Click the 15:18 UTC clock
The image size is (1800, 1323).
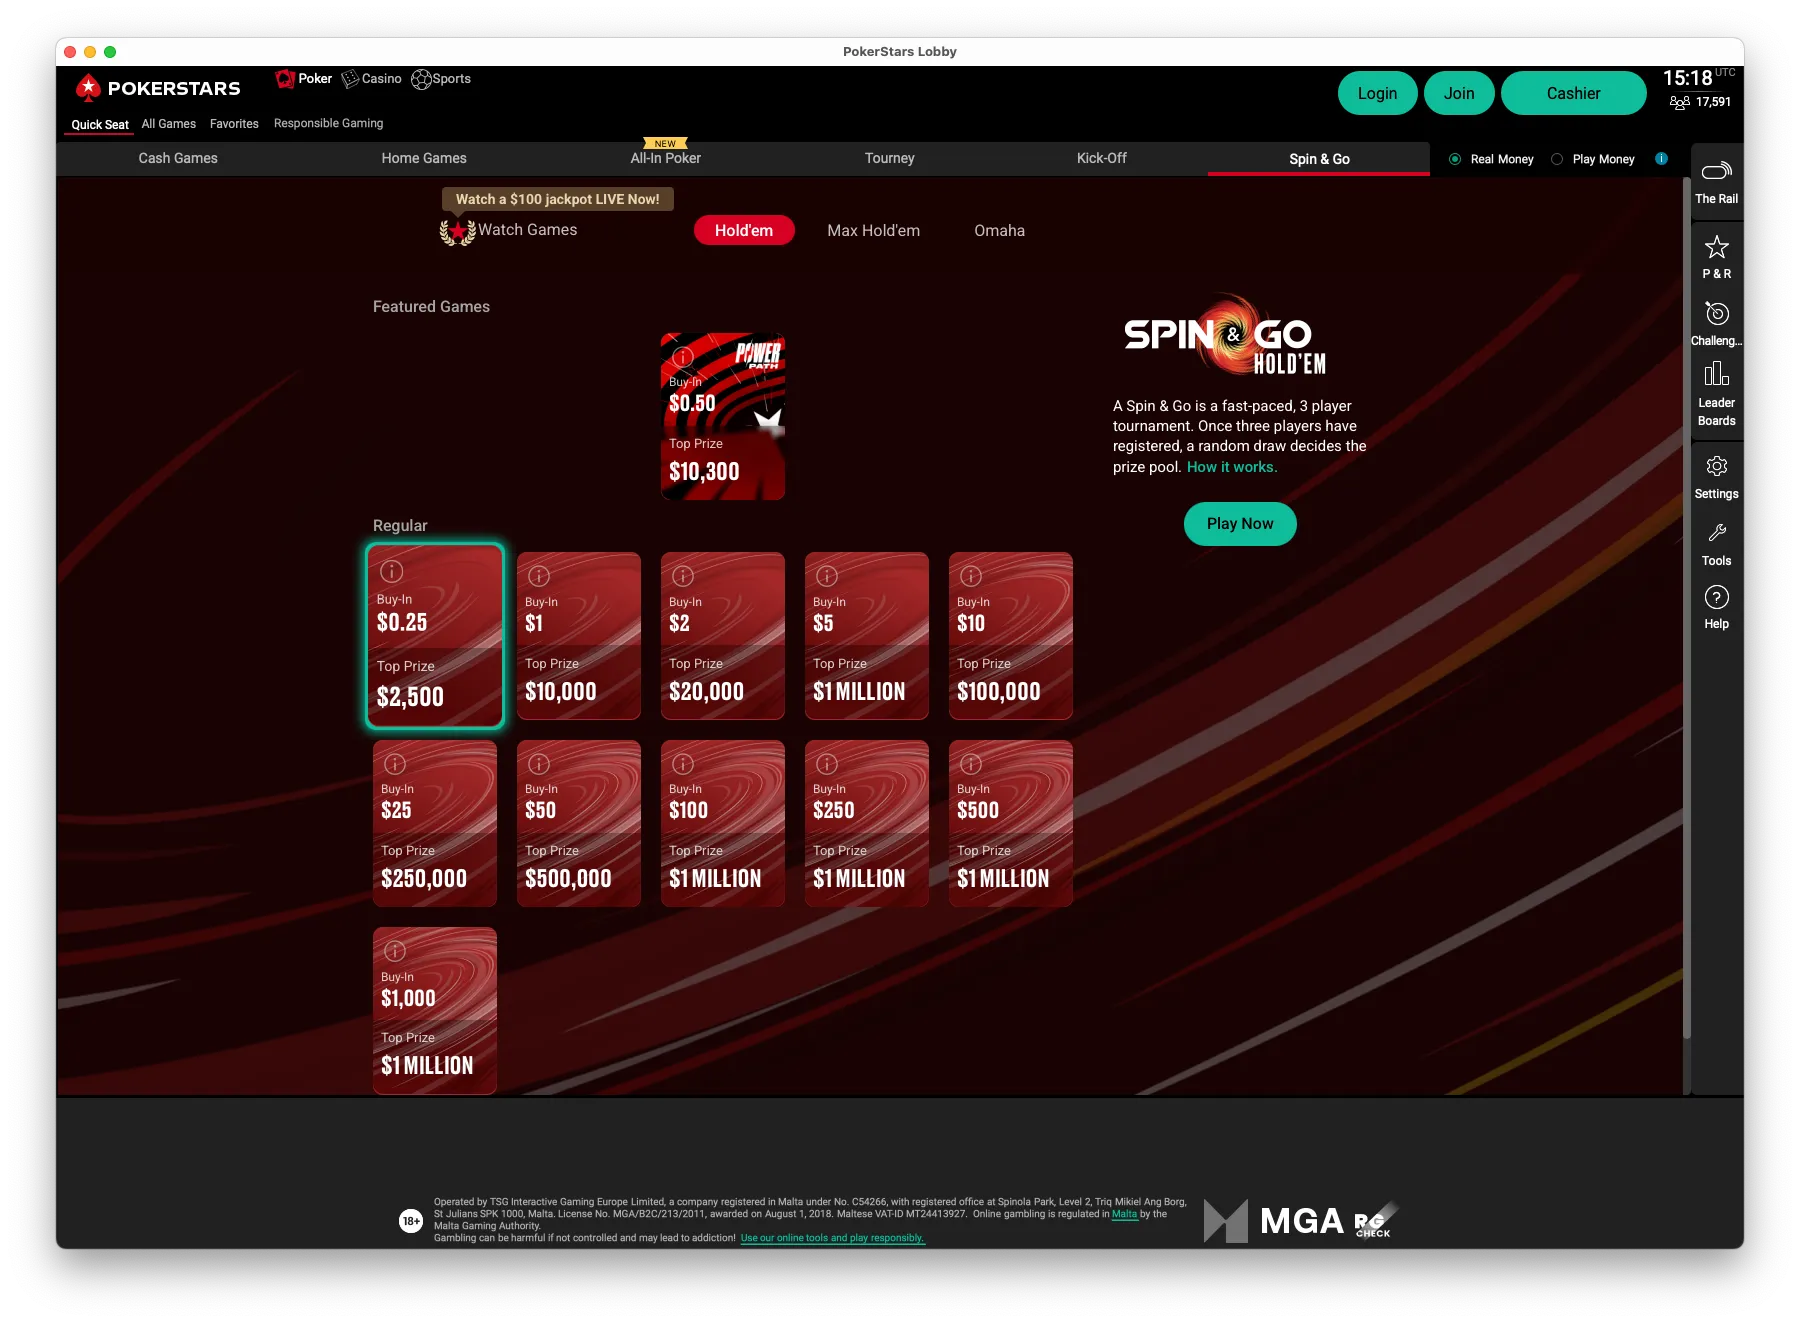pos(1698,78)
